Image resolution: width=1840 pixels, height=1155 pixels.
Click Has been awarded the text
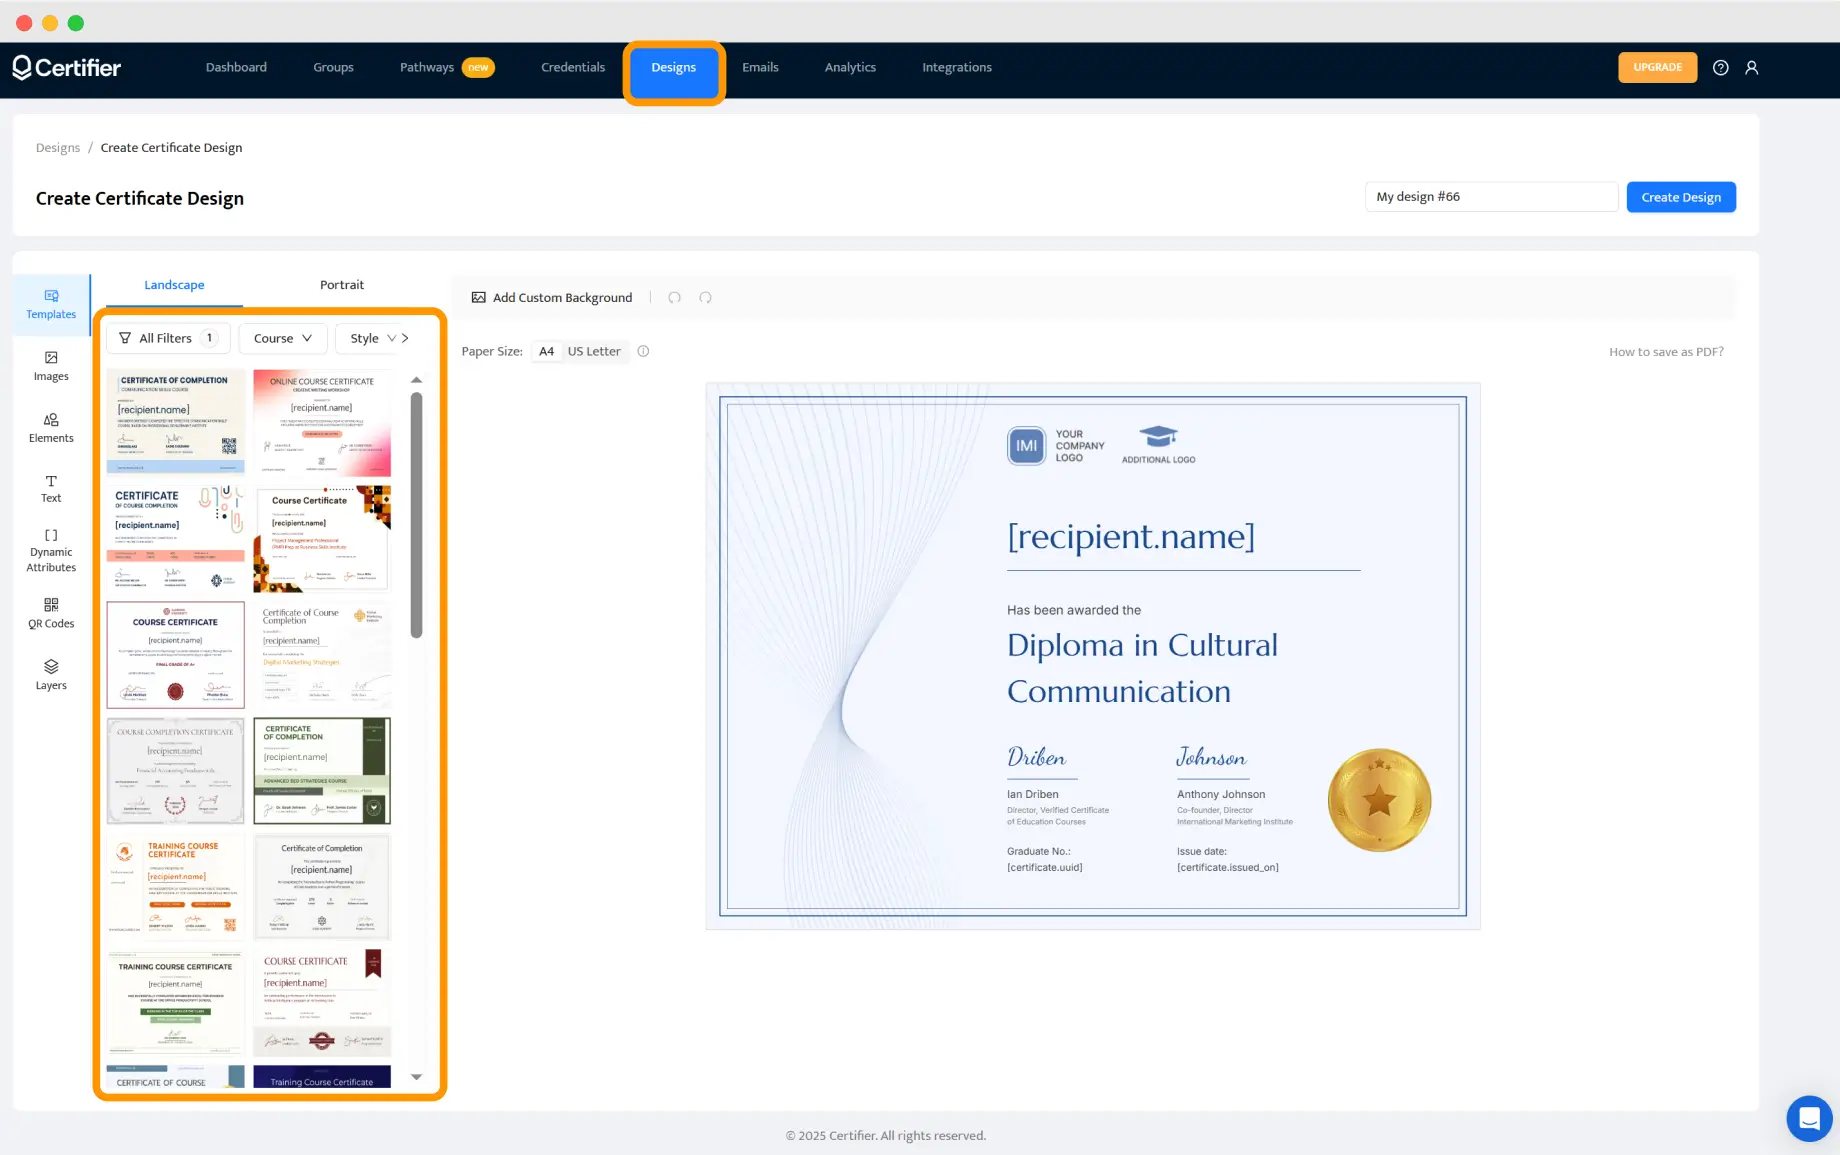[x=1073, y=610]
